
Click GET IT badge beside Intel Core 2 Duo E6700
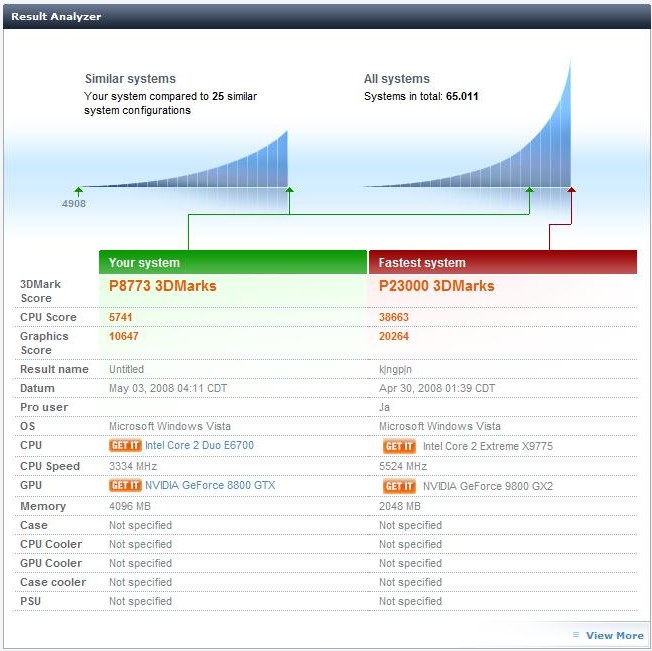(125, 445)
